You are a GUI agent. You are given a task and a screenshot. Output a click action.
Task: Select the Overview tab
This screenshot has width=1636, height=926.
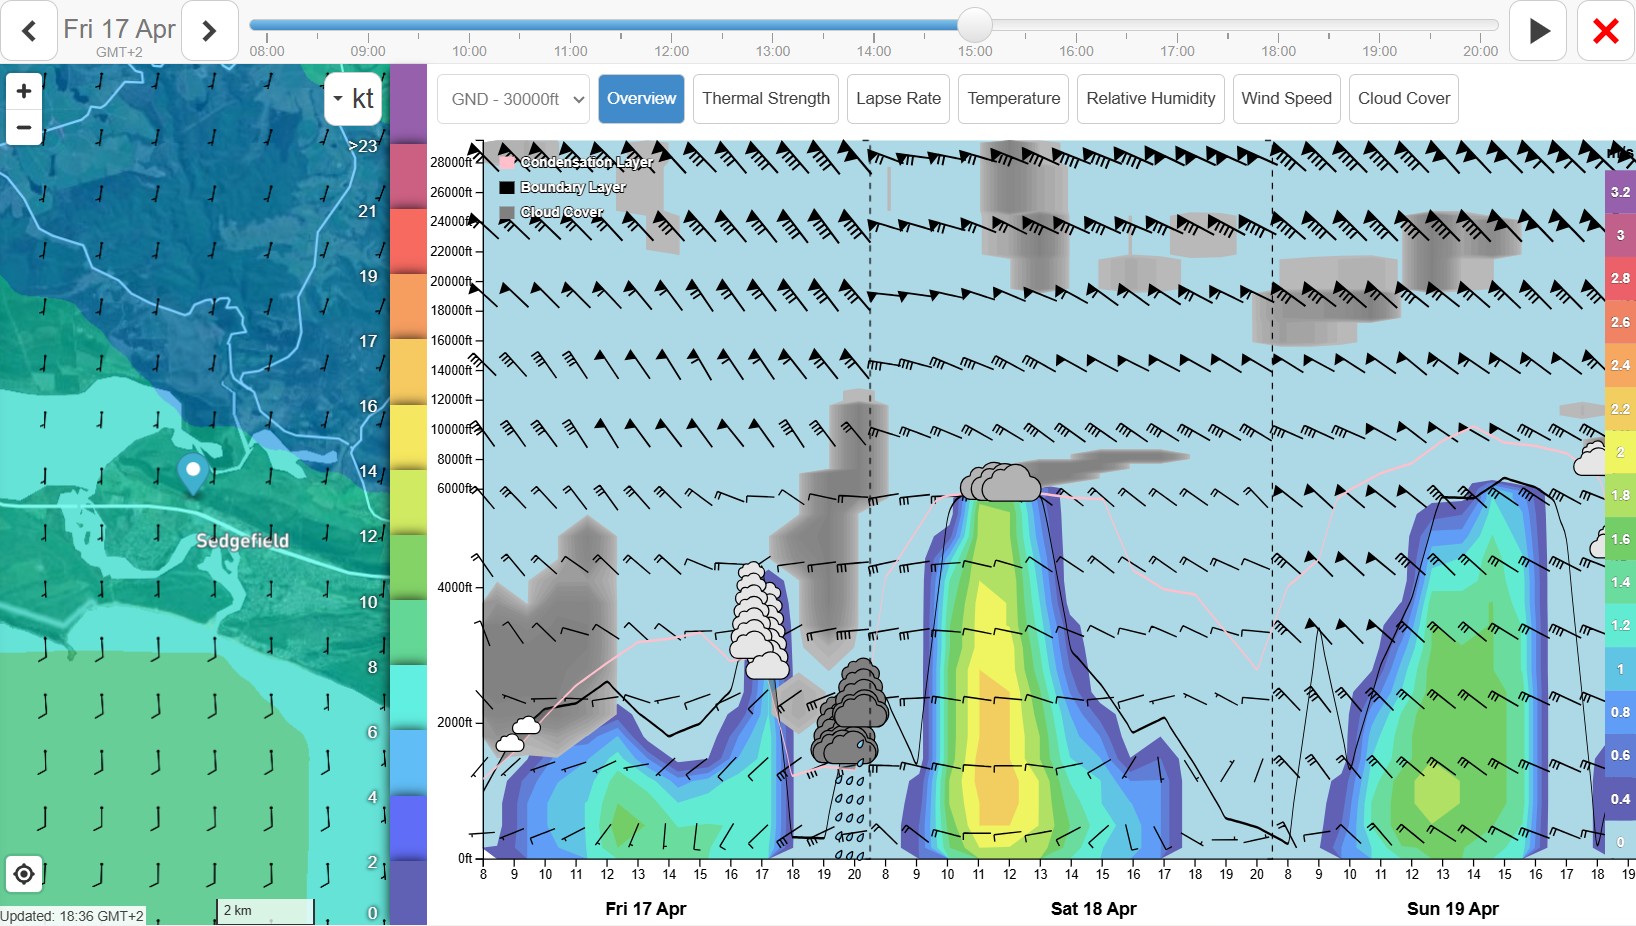point(641,99)
